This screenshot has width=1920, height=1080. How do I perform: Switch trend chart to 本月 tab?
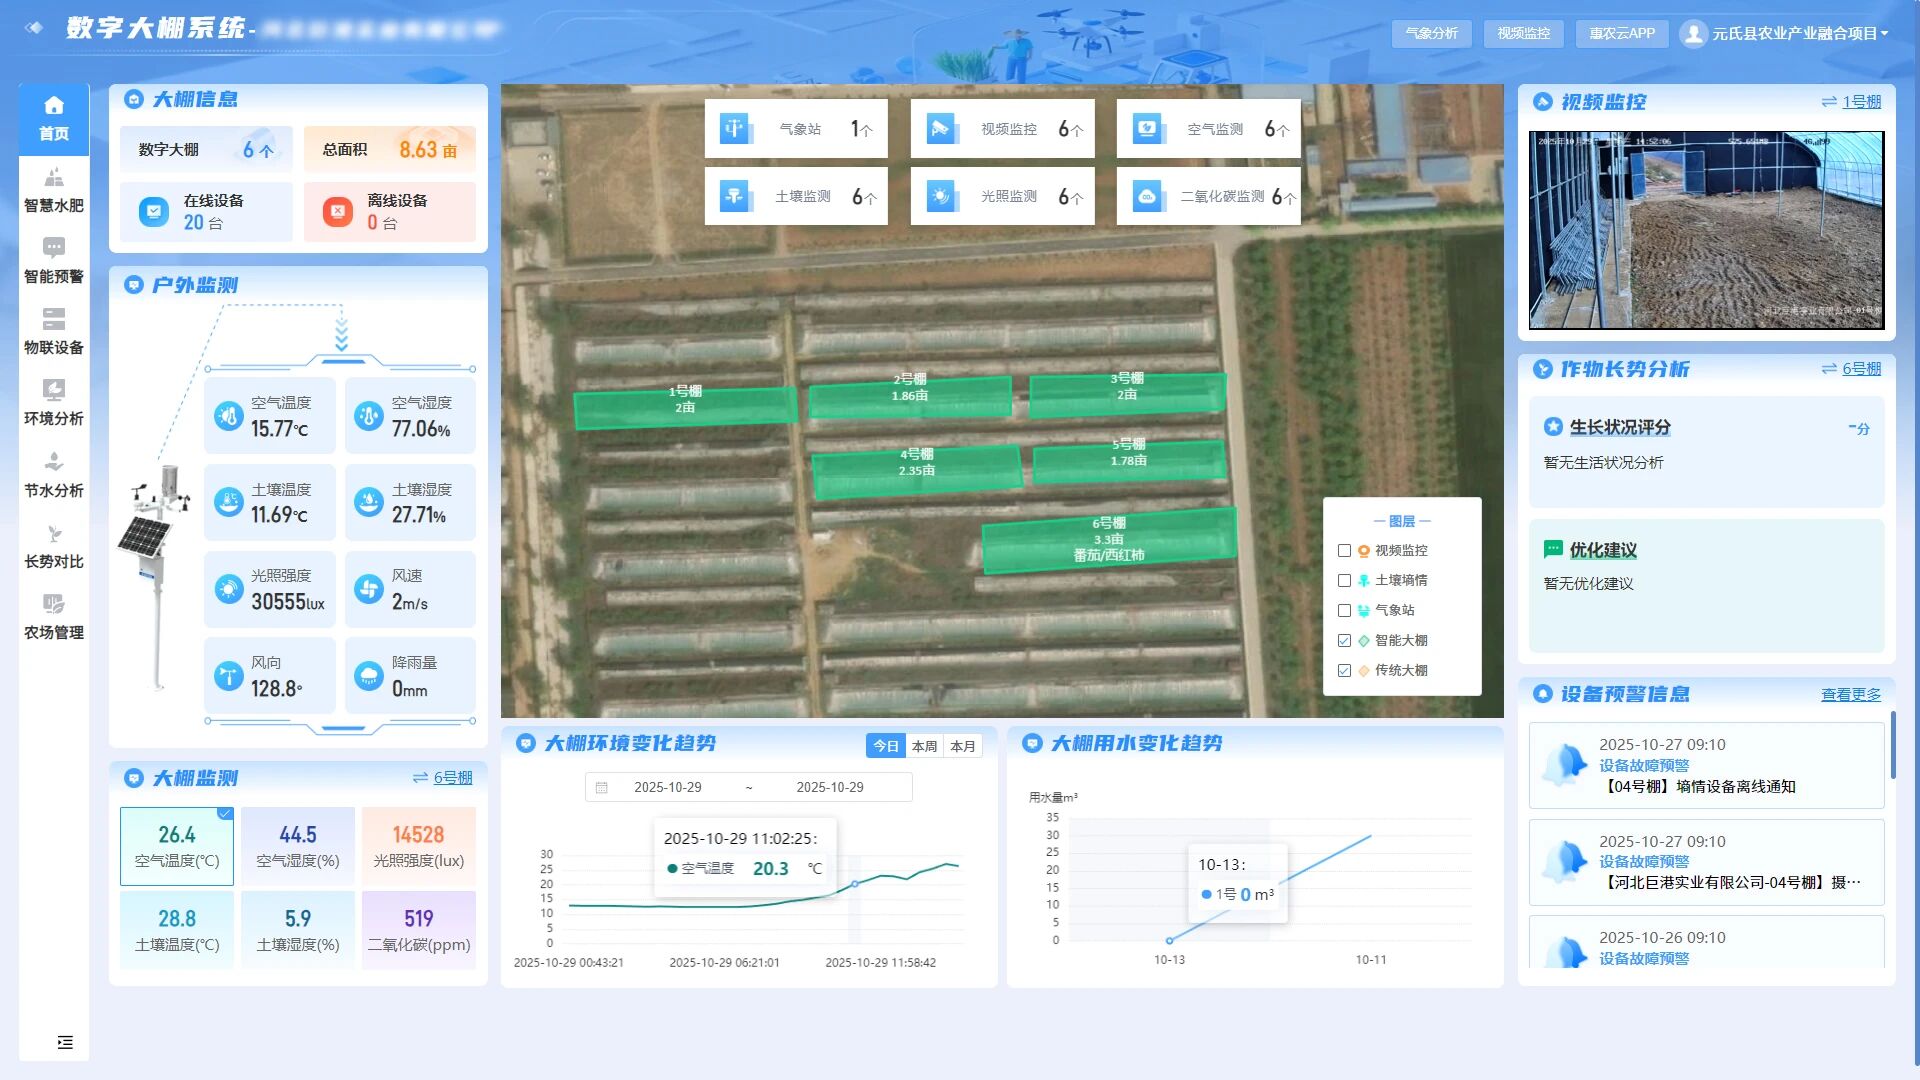(x=962, y=747)
